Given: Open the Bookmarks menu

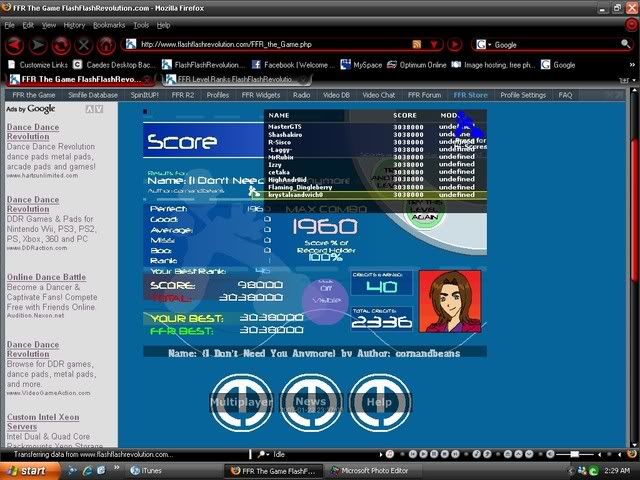Looking at the screenshot, I should click(x=109, y=24).
